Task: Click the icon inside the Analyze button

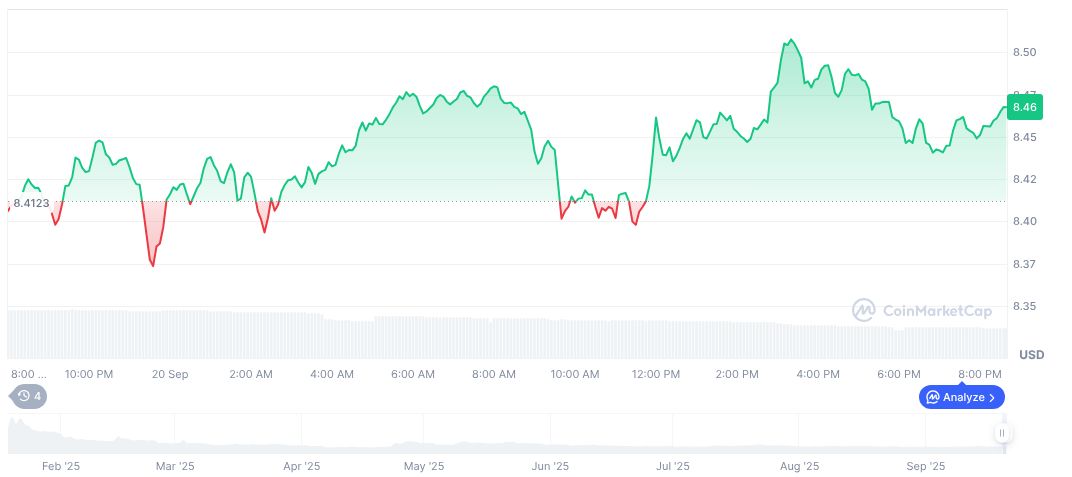Action: click(932, 397)
